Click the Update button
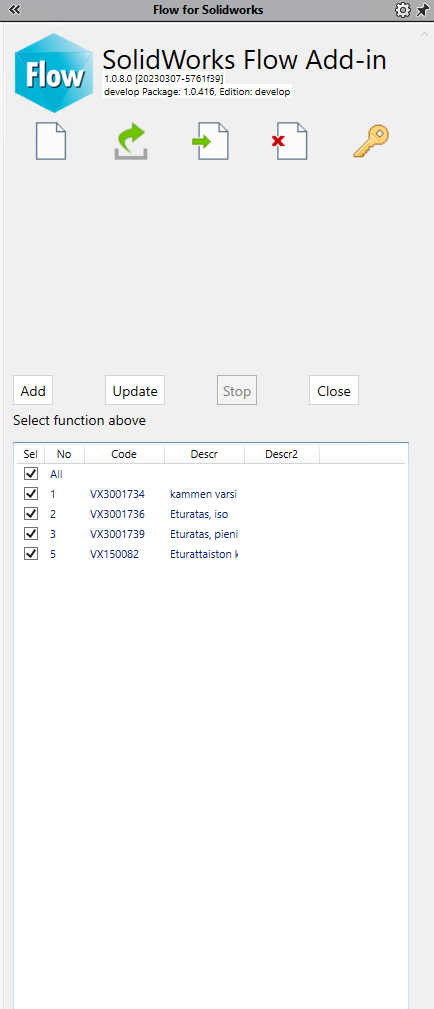The height and width of the screenshot is (1009, 434). coord(135,391)
